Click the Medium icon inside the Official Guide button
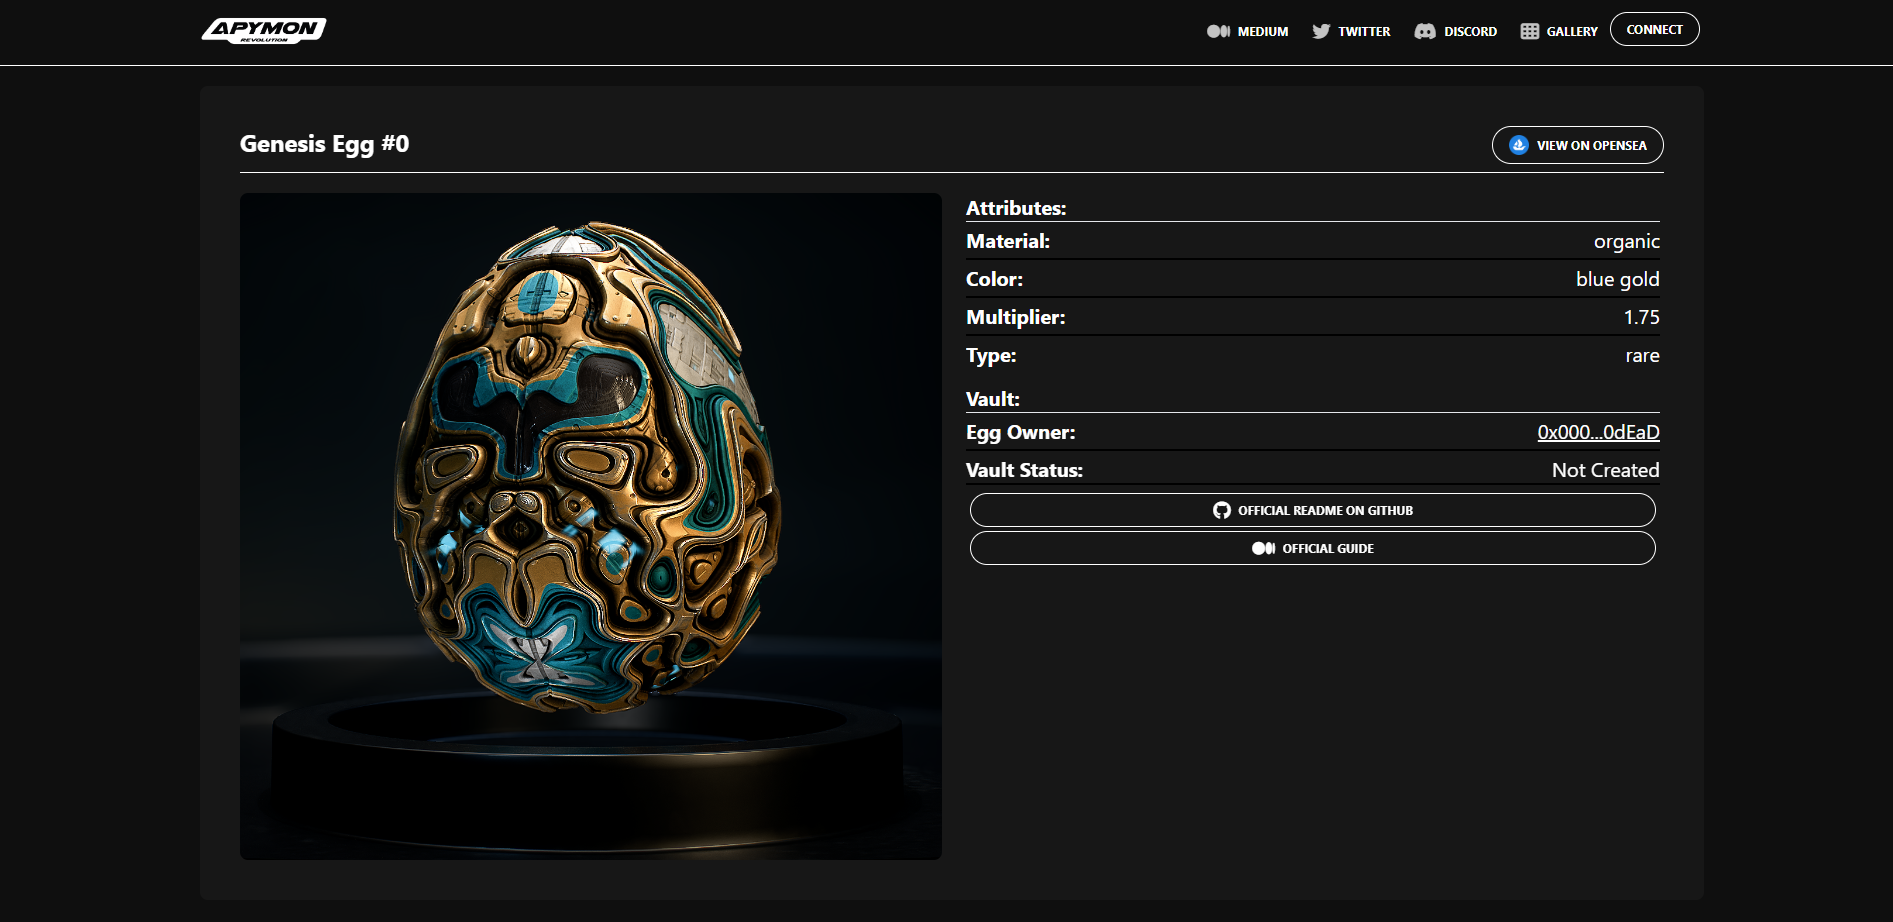The height and width of the screenshot is (922, 1893). [x=1262, y=548]
